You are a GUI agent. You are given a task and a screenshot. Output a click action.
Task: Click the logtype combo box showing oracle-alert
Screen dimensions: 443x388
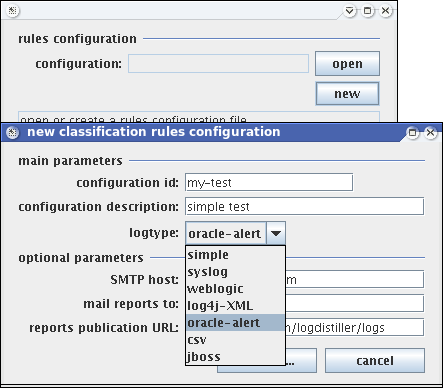pyautogui.click(x=235, y=233)
